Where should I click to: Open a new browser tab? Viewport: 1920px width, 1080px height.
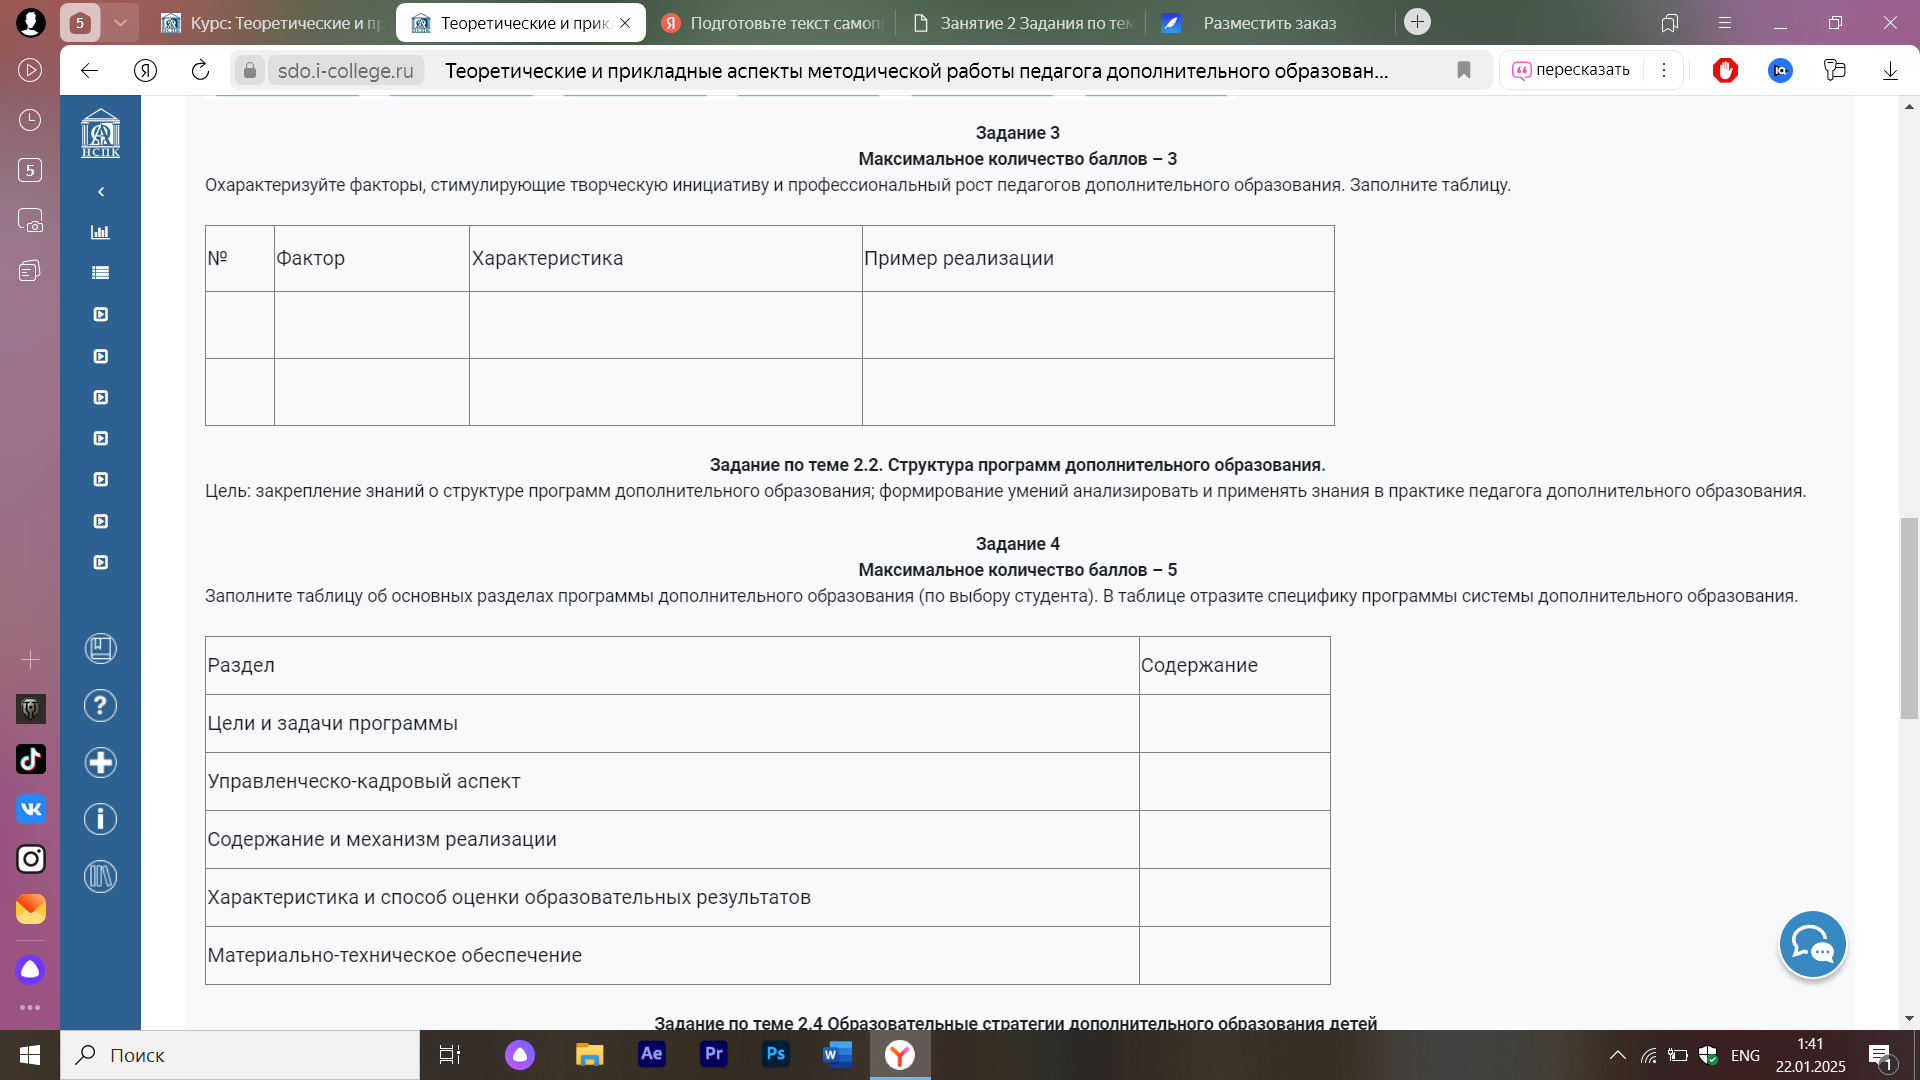point(1417,22)
